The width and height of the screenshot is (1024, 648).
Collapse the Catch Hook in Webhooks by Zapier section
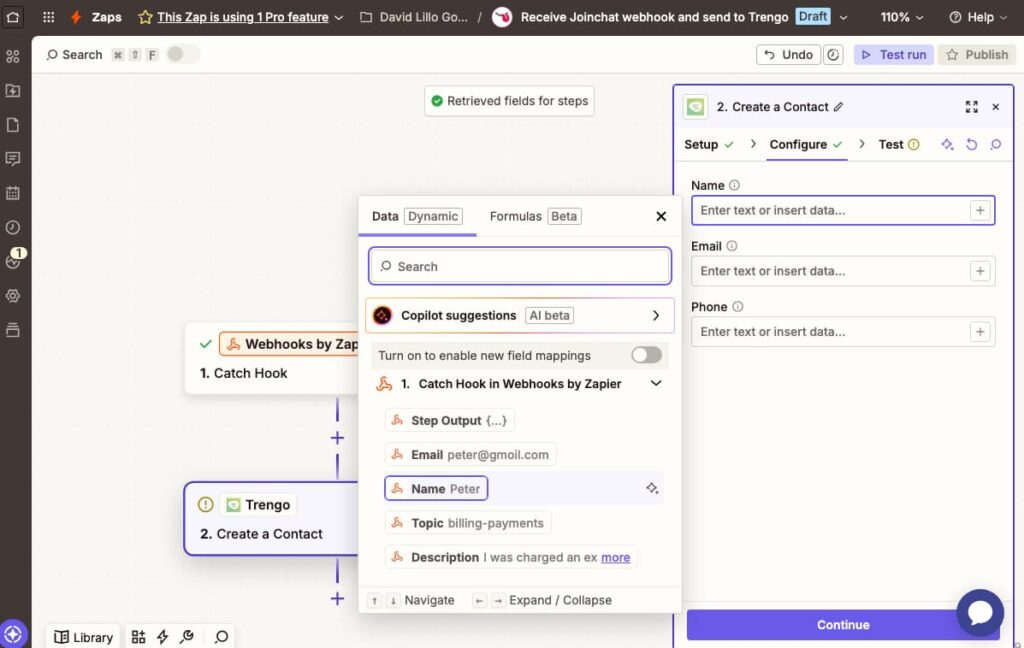(656, 383)
